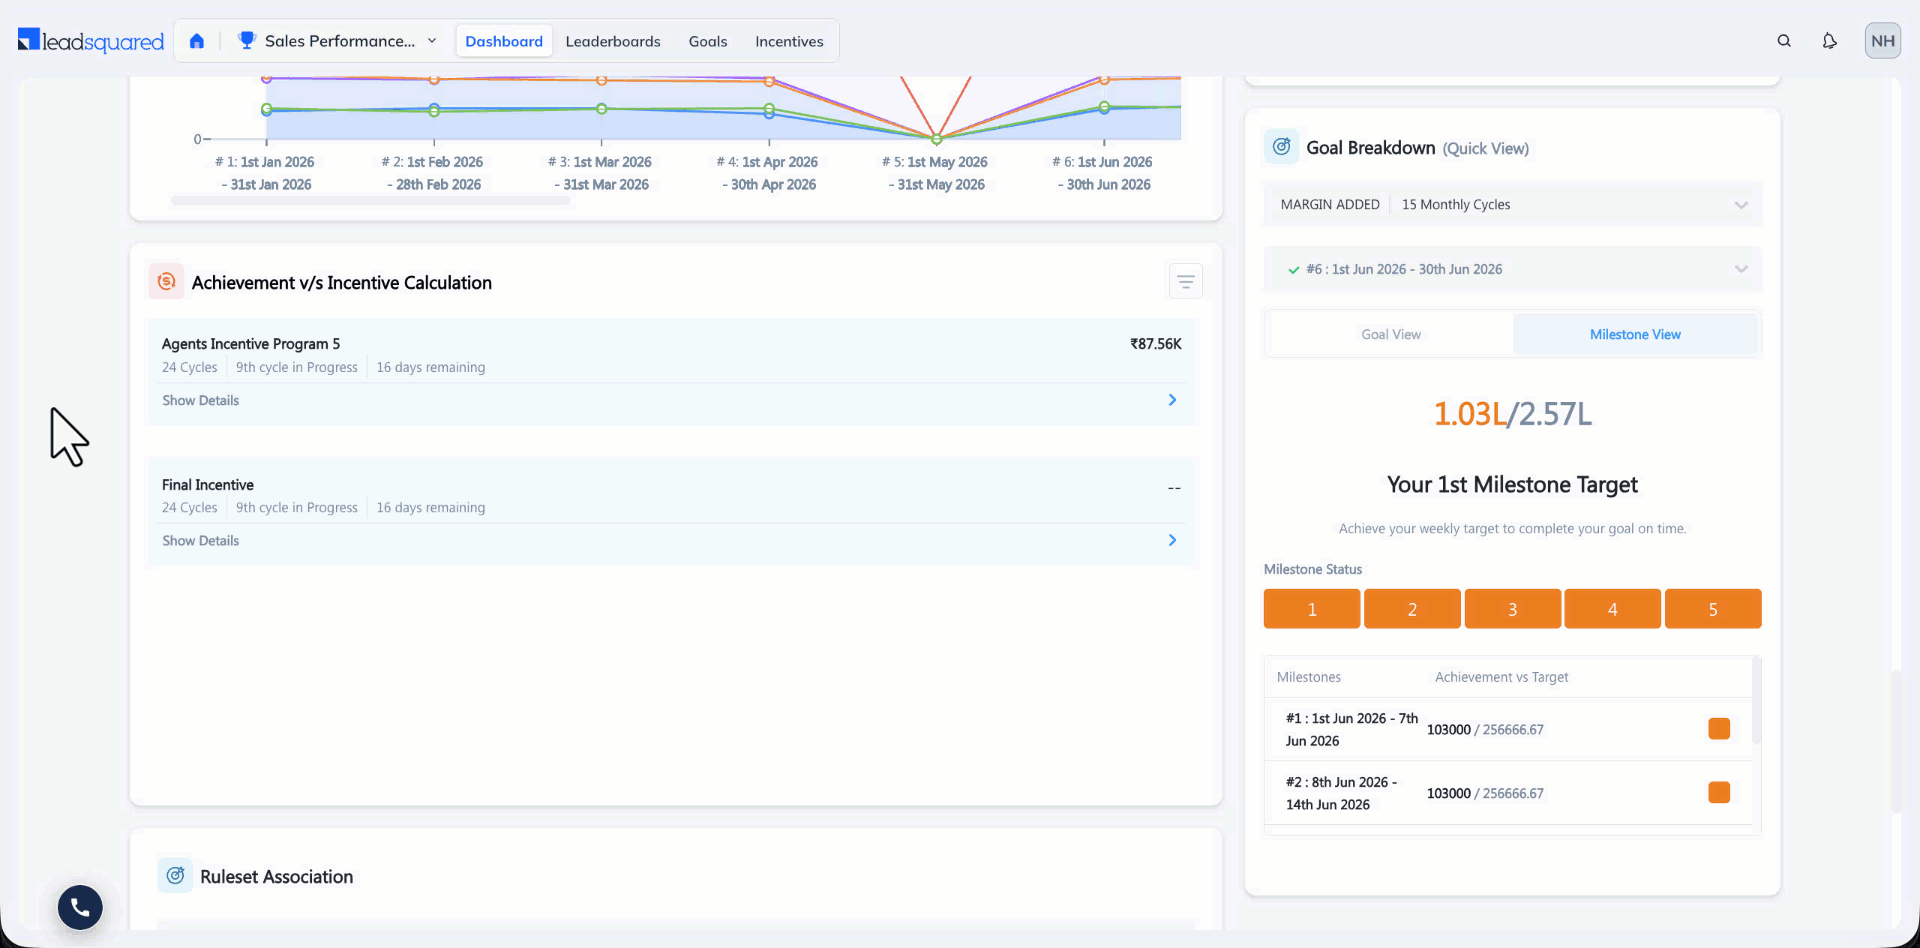Open the #6 Jun 2026 cycle dropdown
The image size is (1920, 948).
click(x=1513, y=269)
